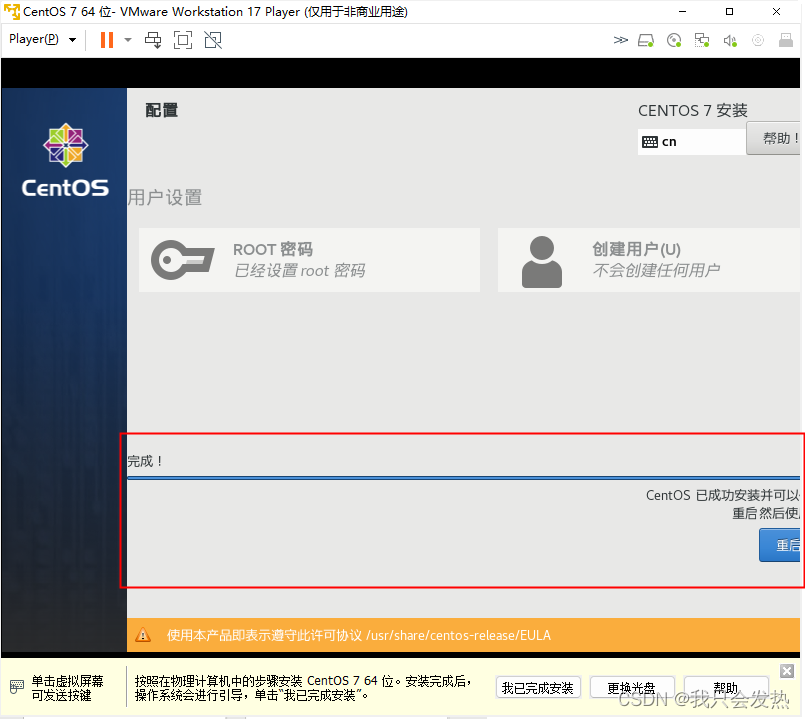Click the 帮助 button in hint bar

[x=725, y=688]
